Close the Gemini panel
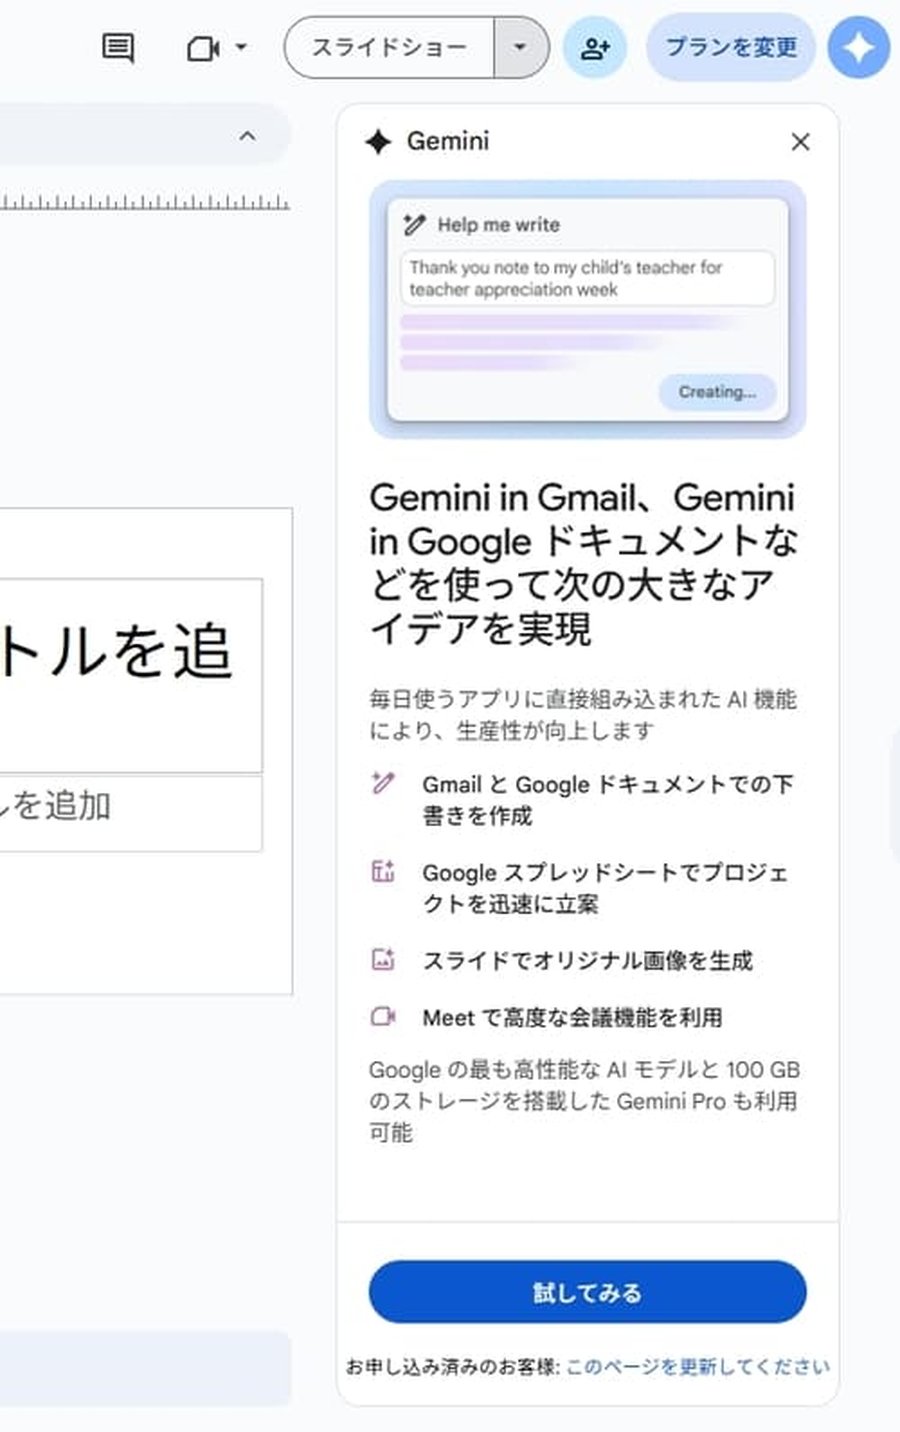Viewport: 900px width, 1432px height. point(800,143)
